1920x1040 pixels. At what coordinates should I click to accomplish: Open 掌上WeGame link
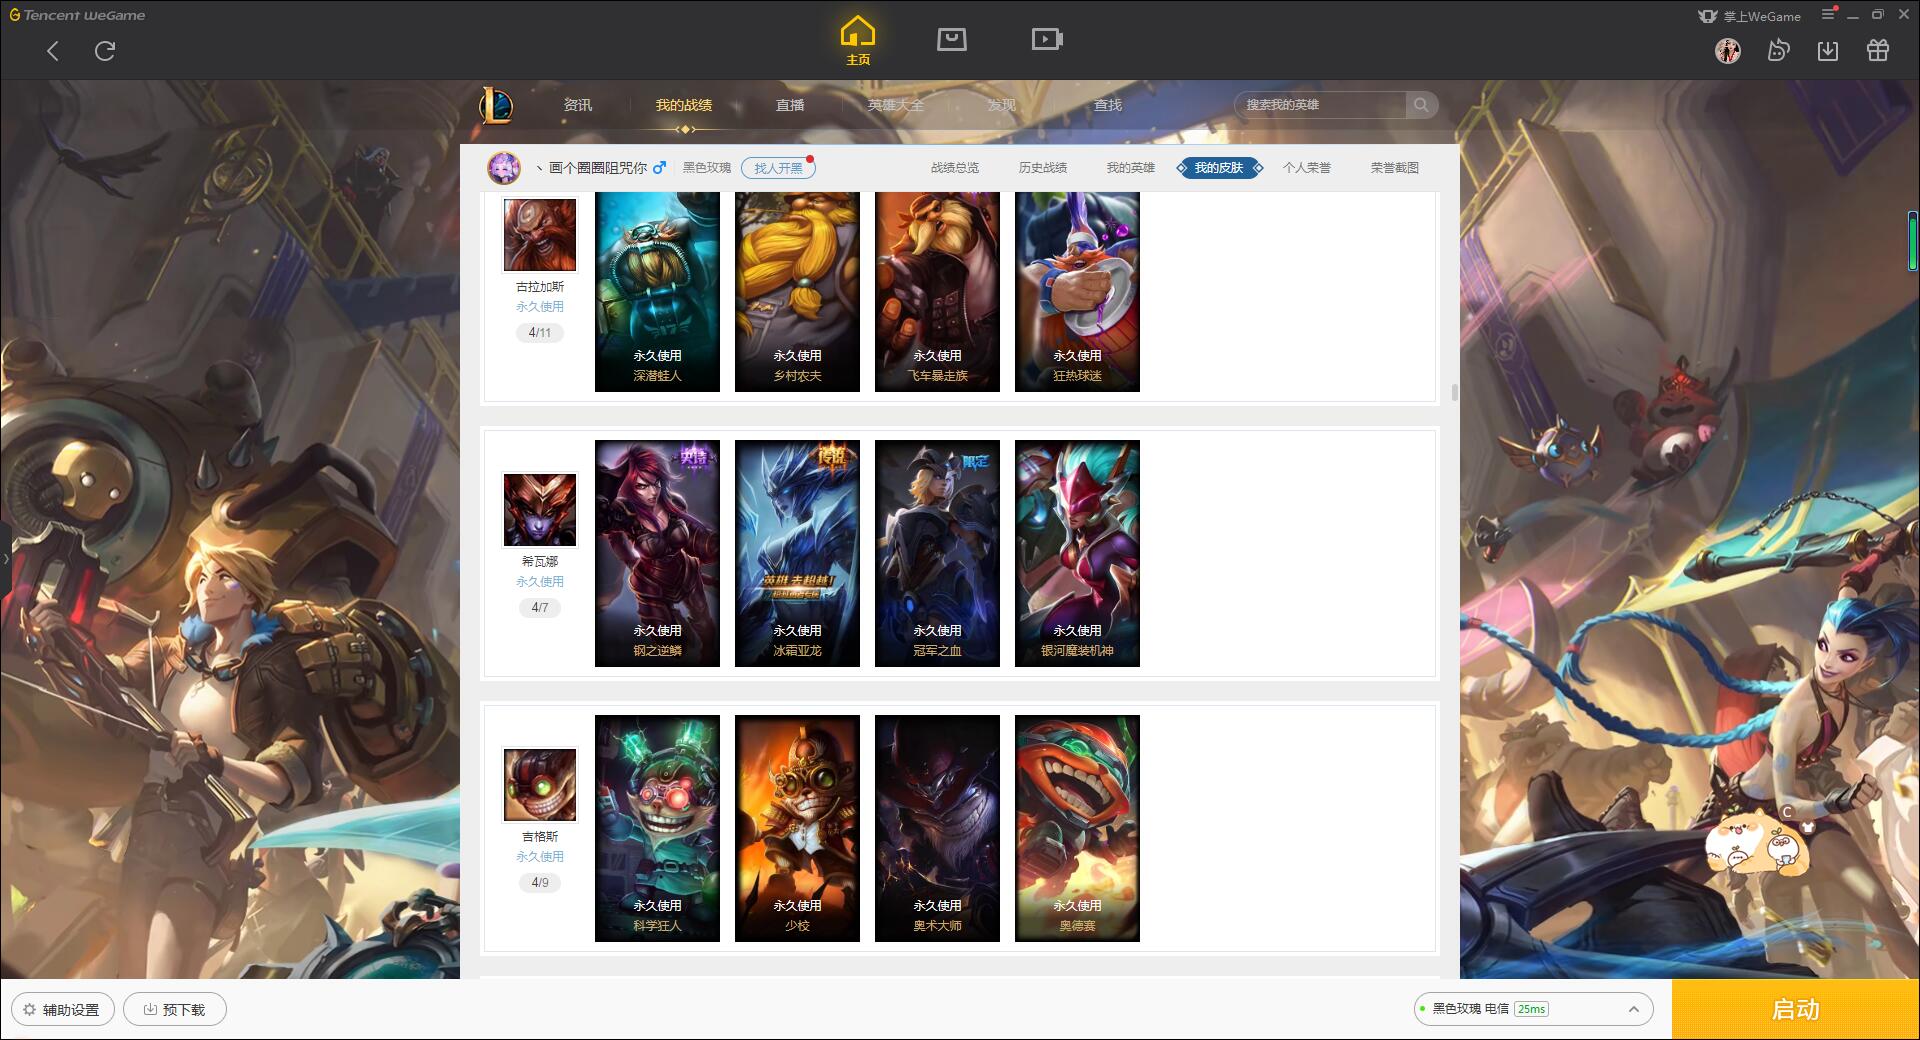coord(1749,16)
